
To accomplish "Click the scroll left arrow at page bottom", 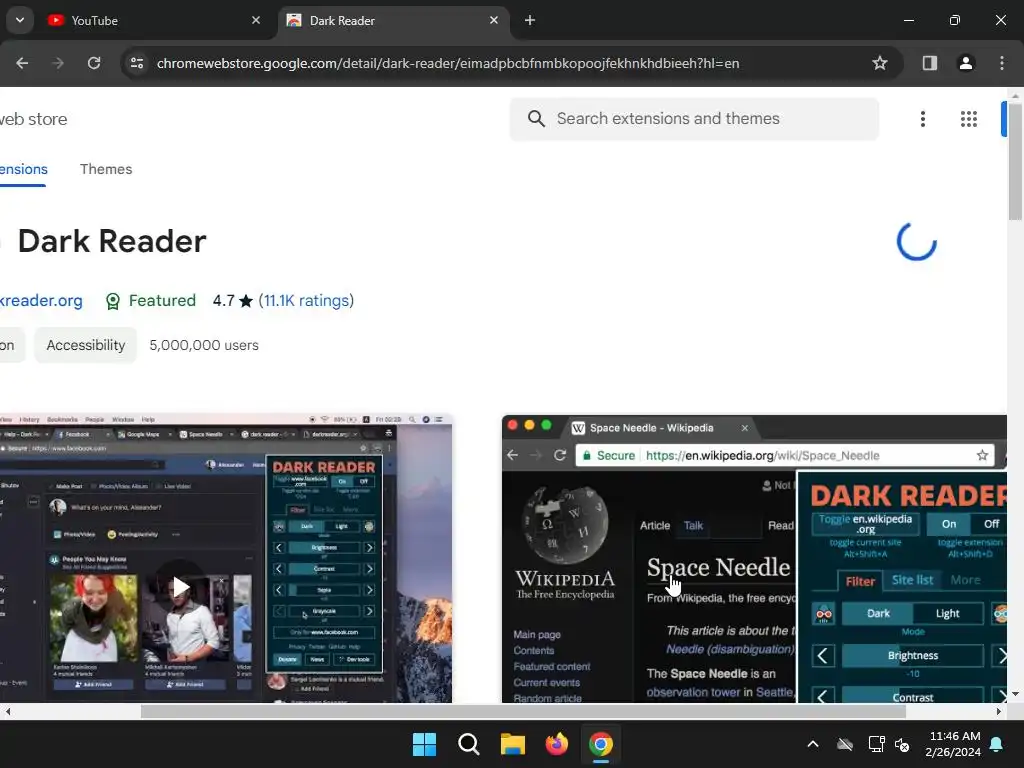I will pos(7,711).
